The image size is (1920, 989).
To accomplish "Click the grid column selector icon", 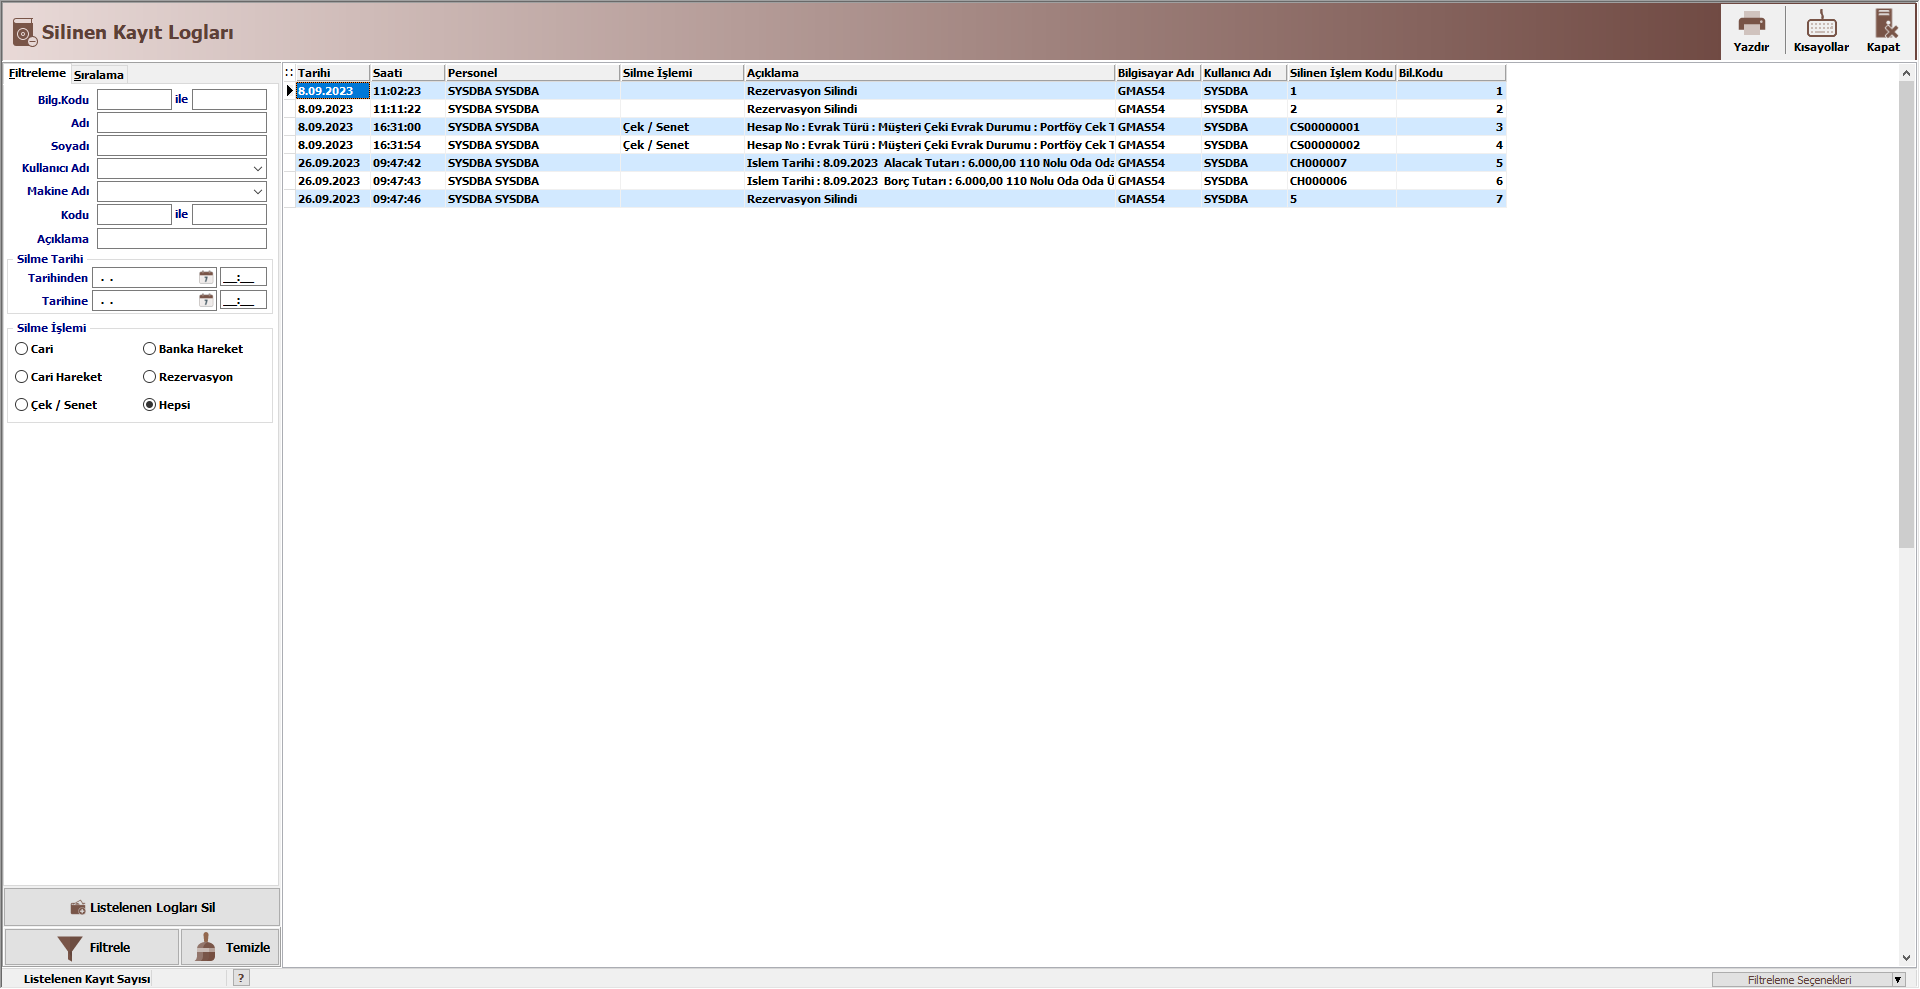I will 289,73.
